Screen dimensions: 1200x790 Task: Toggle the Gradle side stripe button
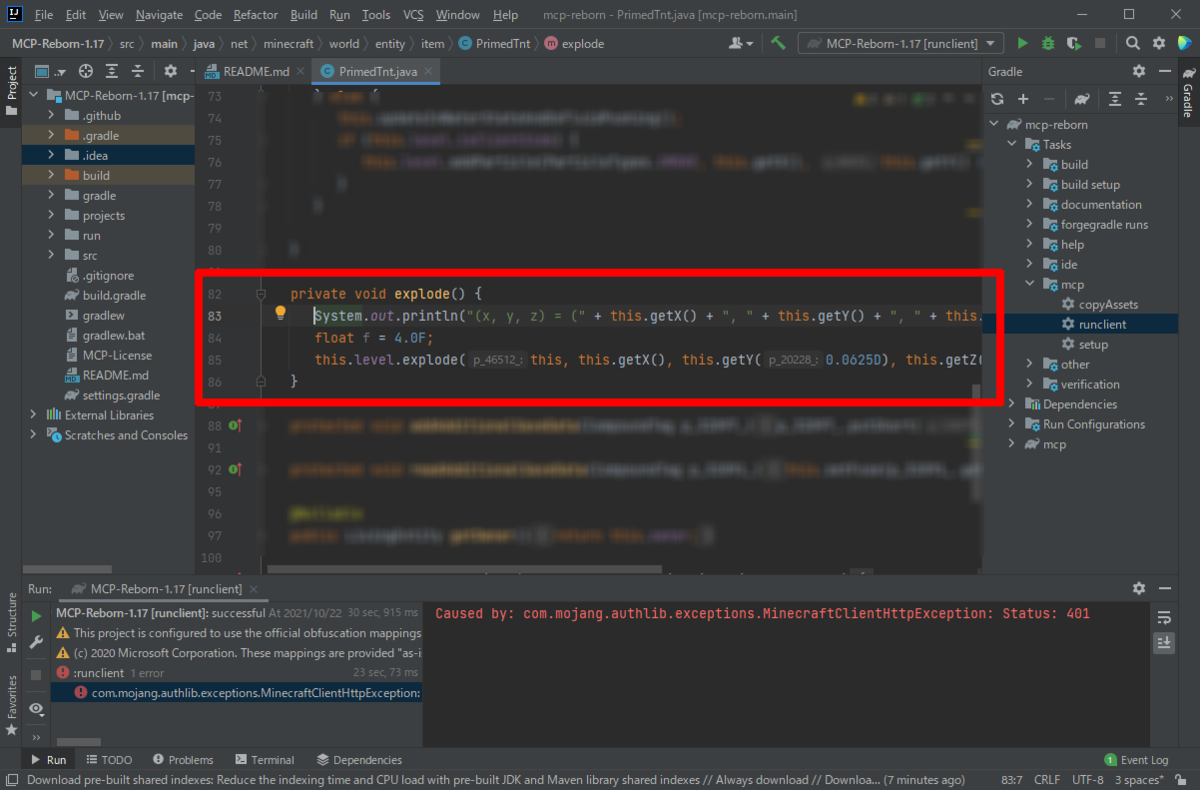coord(1188,91)
